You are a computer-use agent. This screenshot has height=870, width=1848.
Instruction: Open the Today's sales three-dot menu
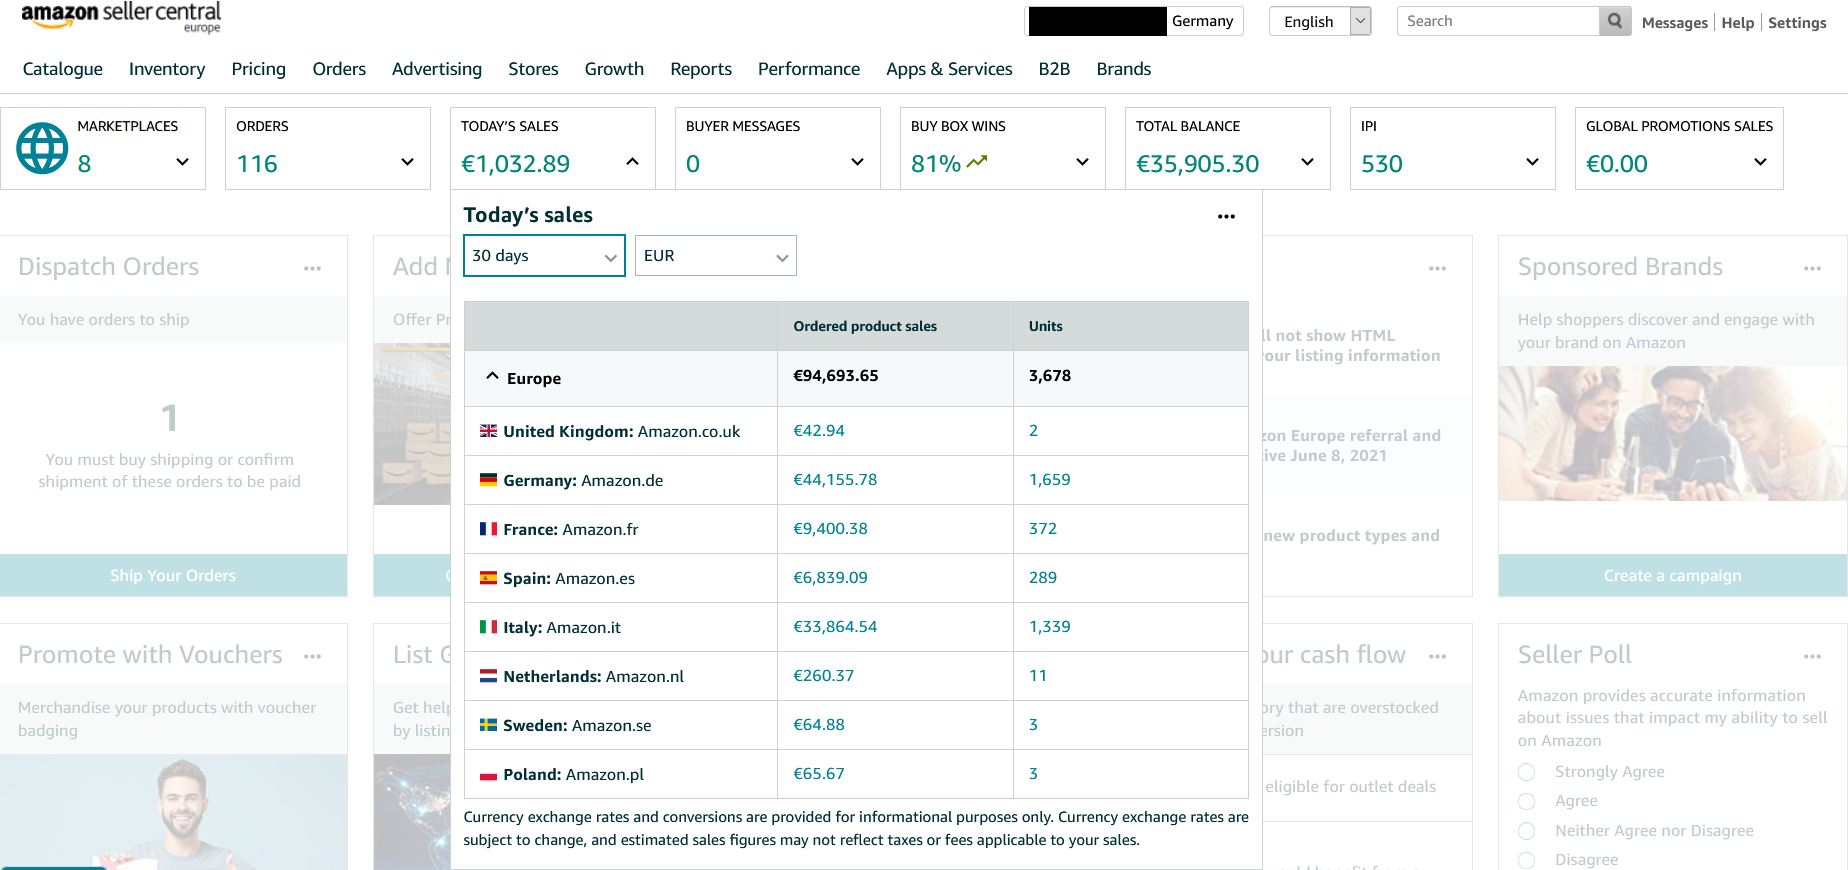coord(1226,216)
